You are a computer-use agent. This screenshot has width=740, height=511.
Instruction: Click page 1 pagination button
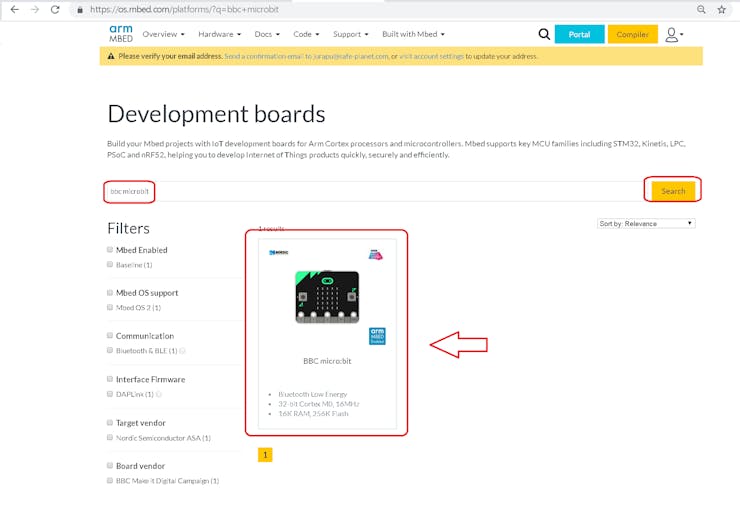(x=265, y=455)
